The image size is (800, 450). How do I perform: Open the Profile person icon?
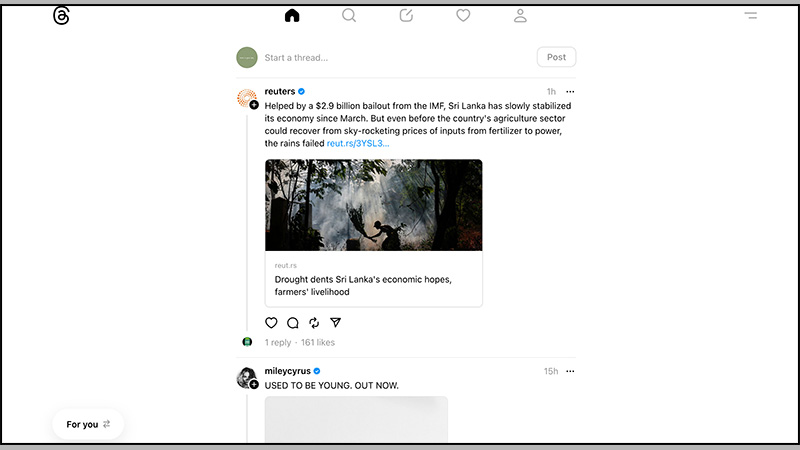pyautogui.click(x=520, y=16)
